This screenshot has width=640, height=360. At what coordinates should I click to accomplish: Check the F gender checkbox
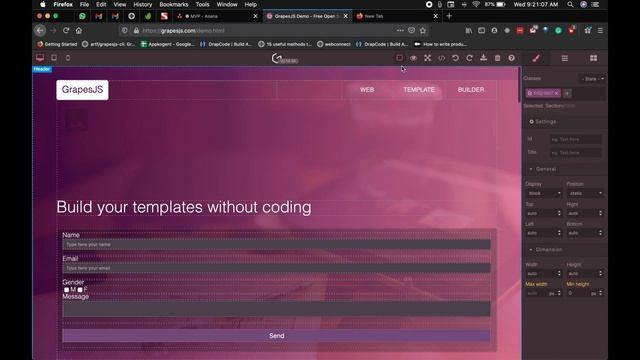80,290
